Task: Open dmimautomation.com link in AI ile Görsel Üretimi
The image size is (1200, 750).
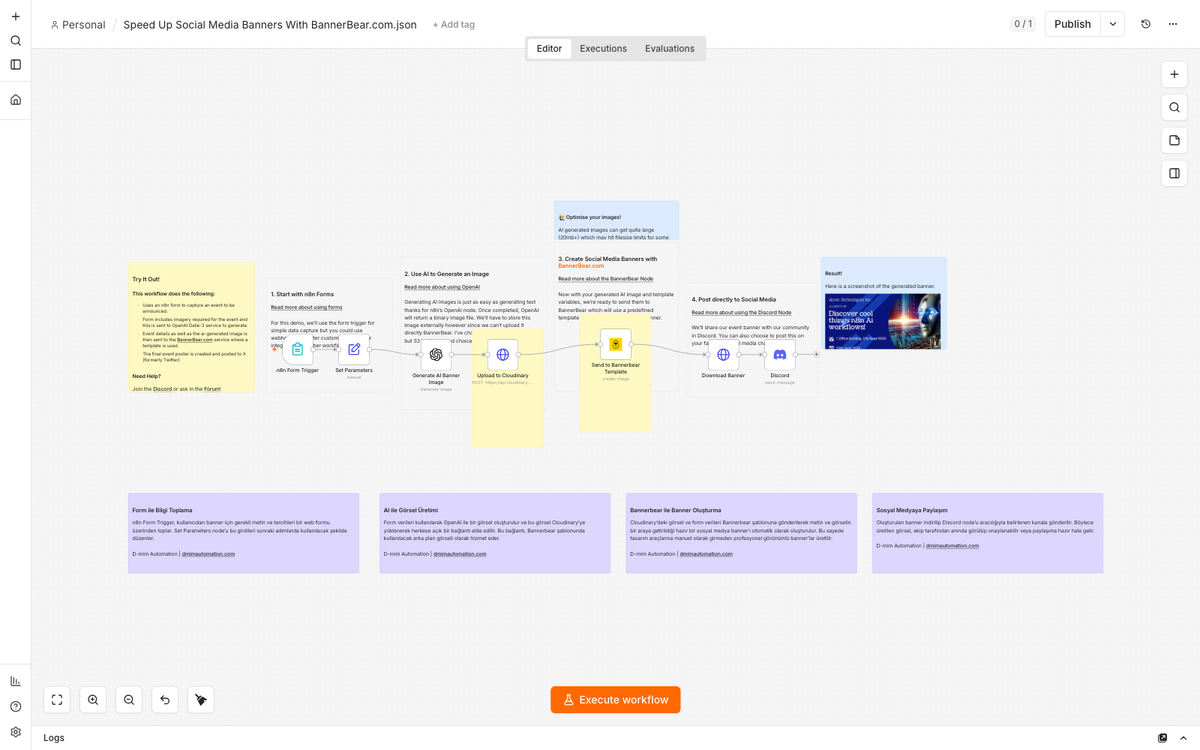Action: (x=460, y=554)
